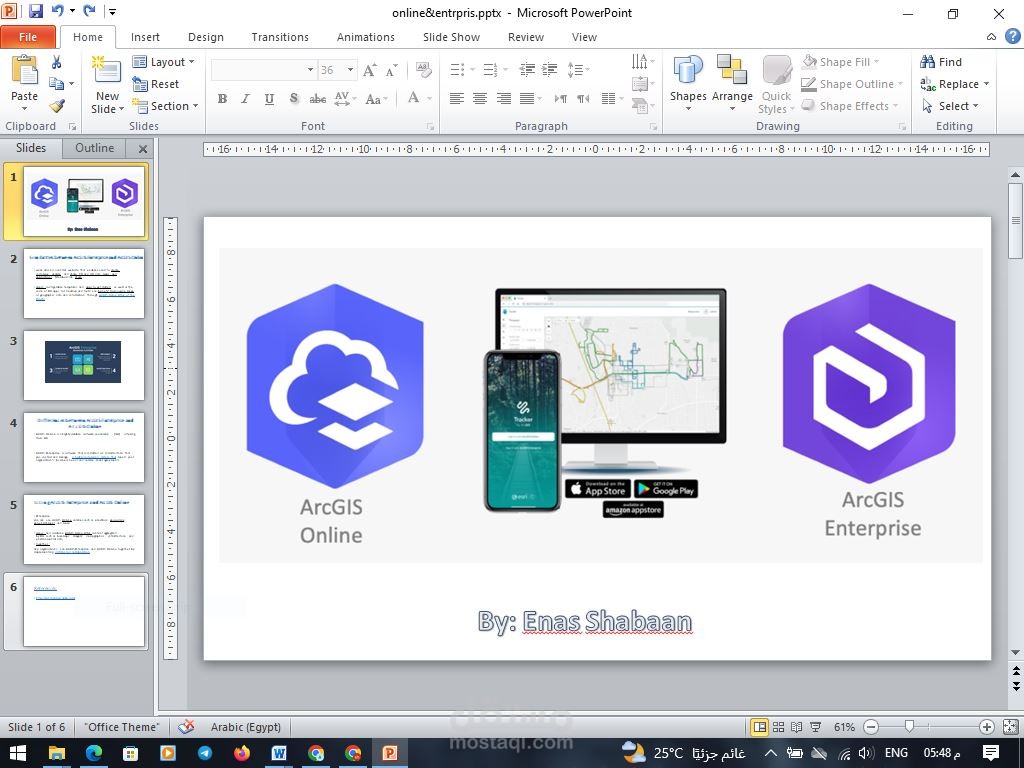Viewport: 1024px width, 768px height.
Task: Switch to Reading View icon
Action: coord(797,727)
